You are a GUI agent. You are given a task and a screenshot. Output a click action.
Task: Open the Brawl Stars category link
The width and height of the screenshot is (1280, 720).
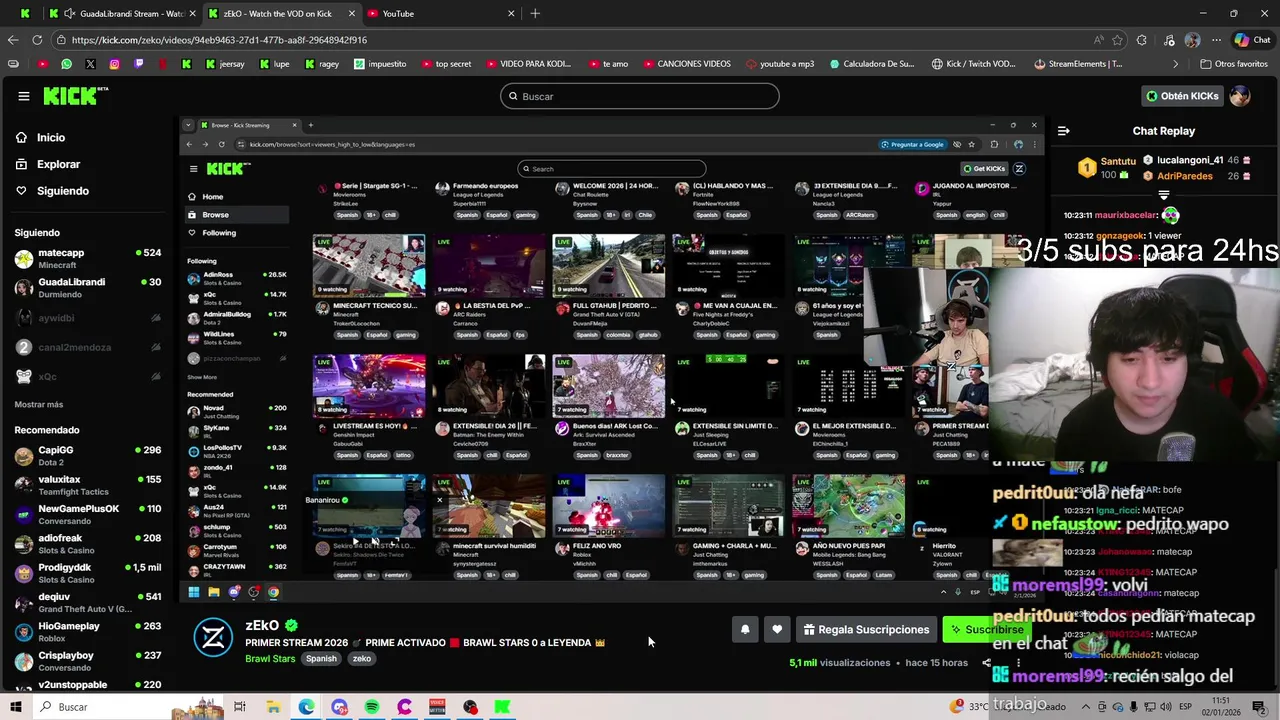tap(270, 659)
